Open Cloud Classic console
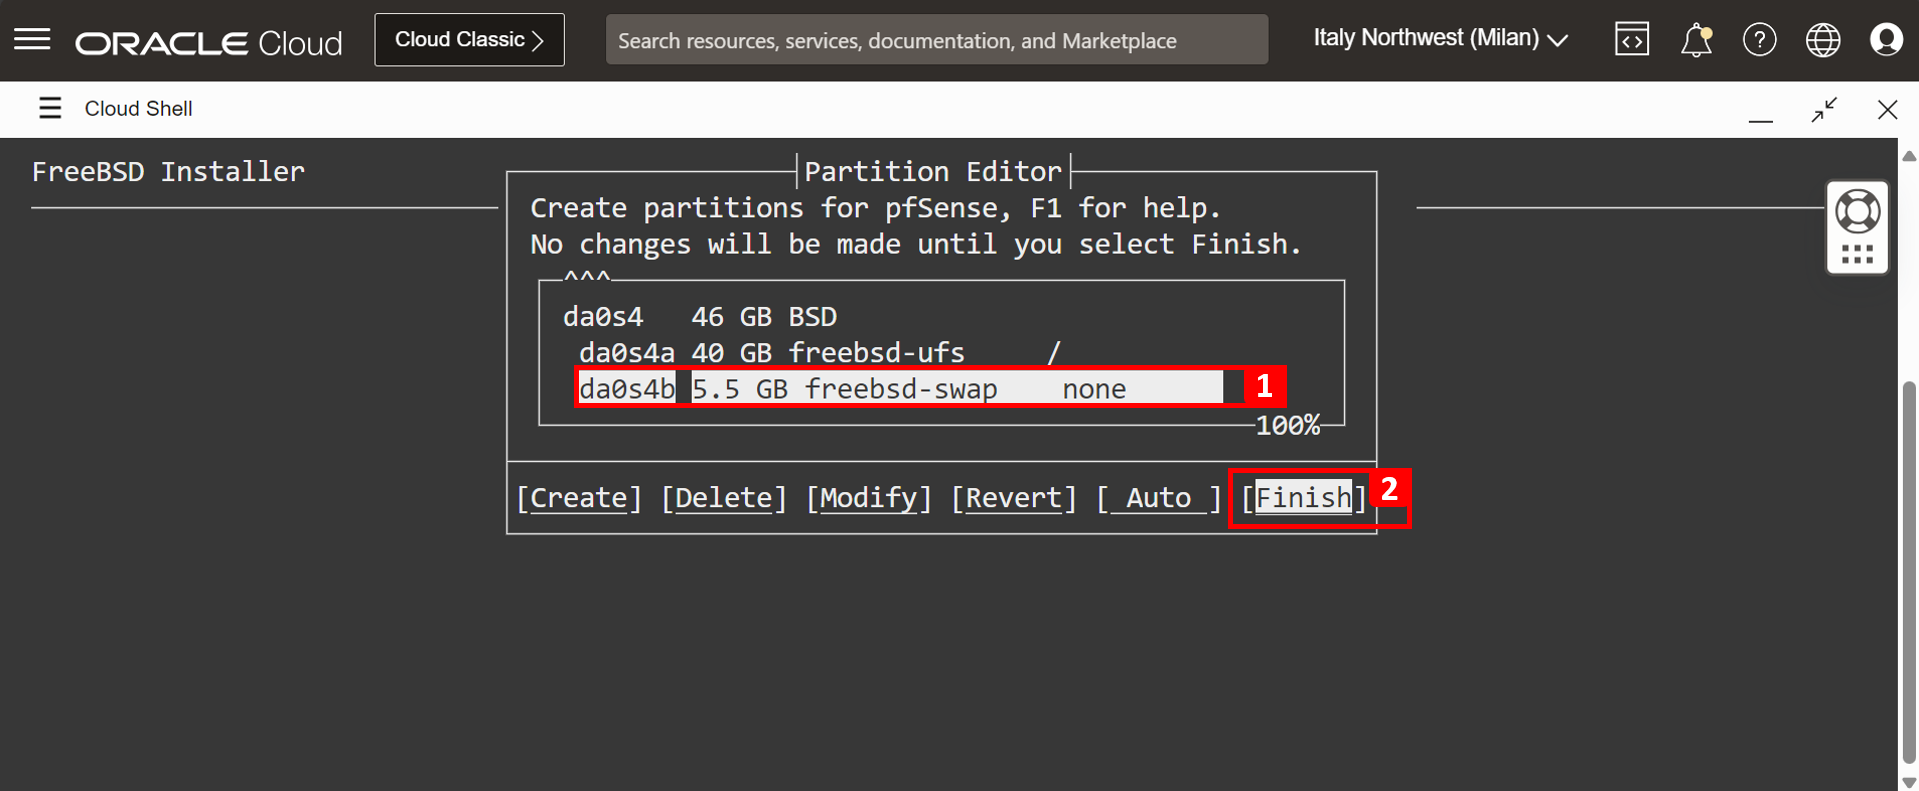Image resolution: width=1919 pixels, height=791 pixels. pos(469,40)
